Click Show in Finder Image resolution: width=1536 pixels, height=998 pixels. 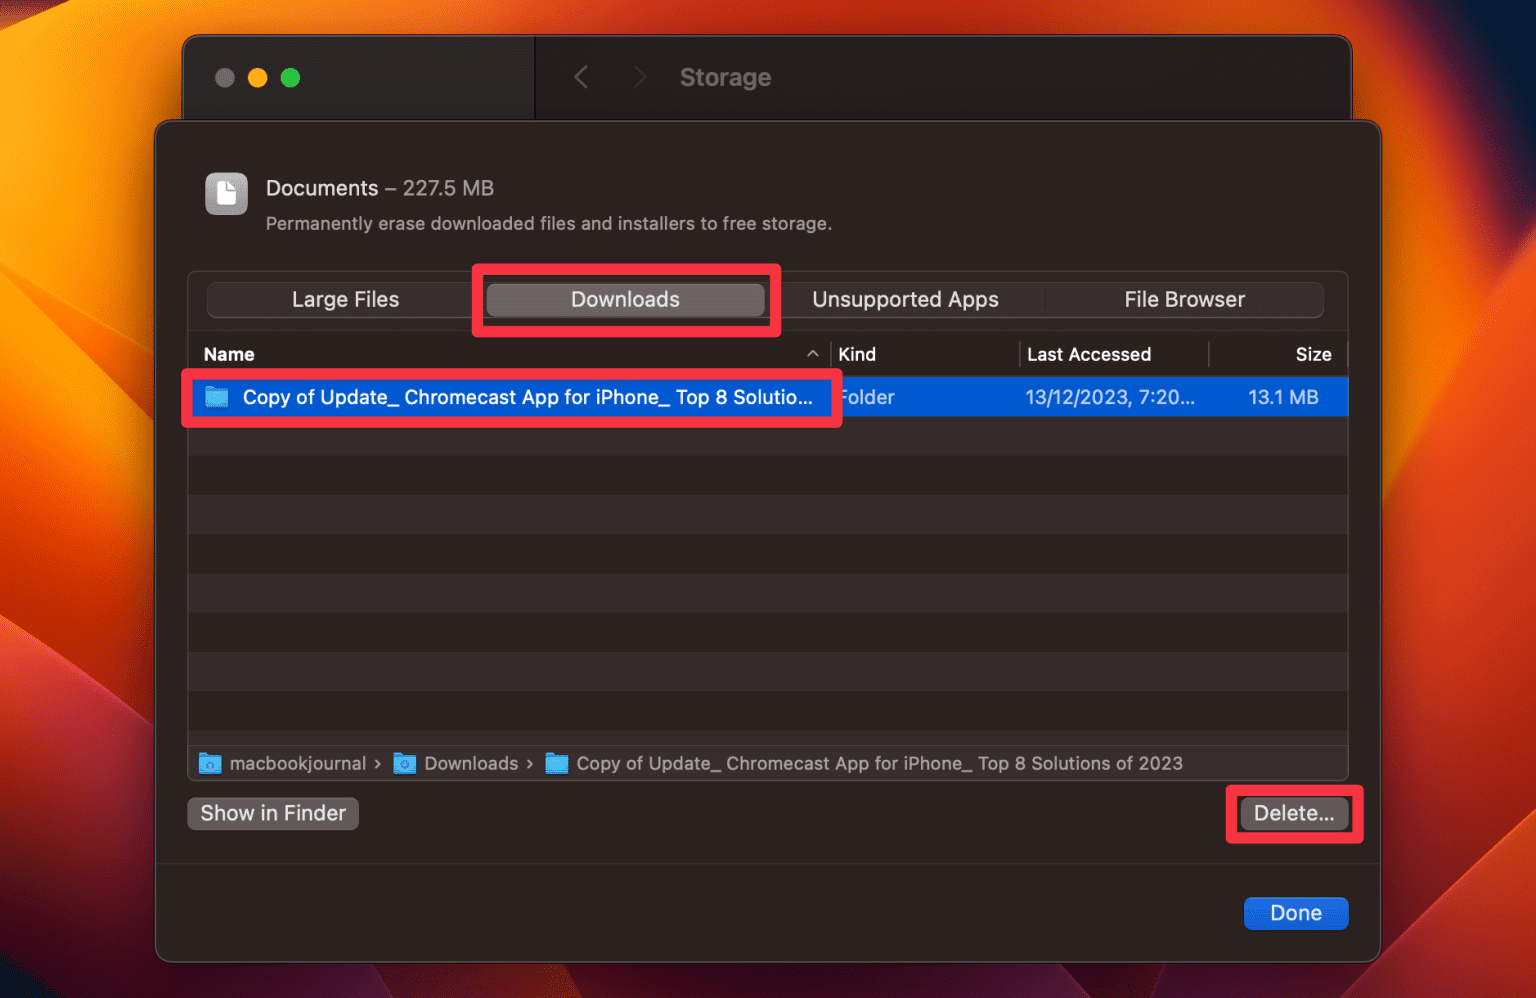point(272,813)
